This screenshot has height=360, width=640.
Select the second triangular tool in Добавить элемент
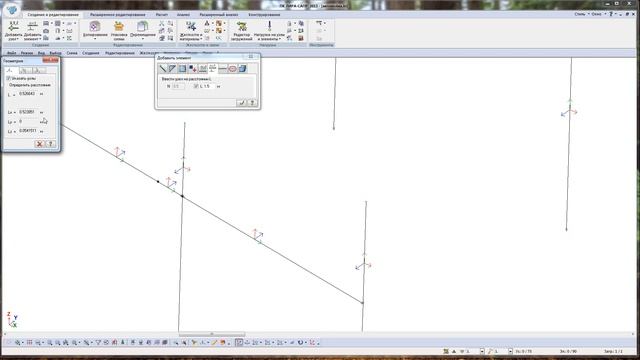tap(172, 69)
